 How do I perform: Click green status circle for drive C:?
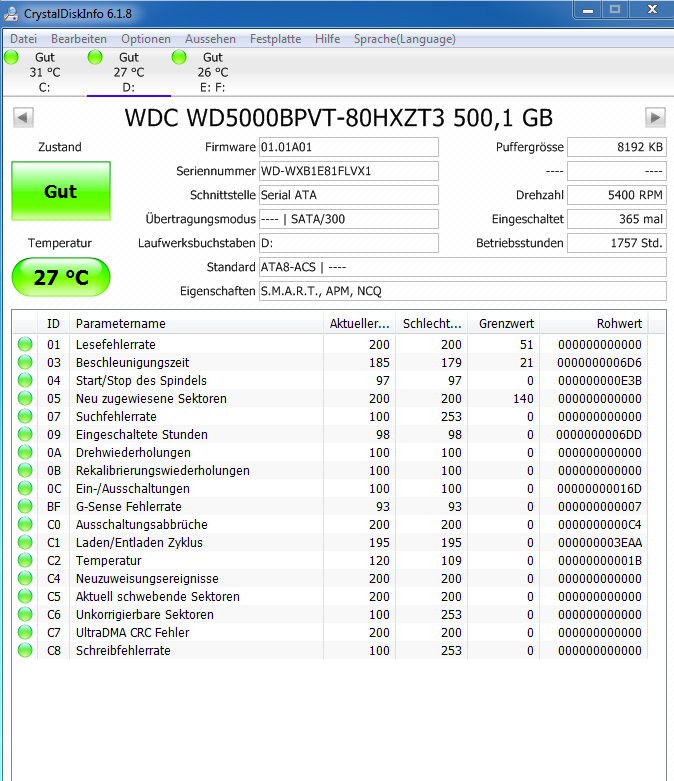pyautogui.click(x=11, y=57)
